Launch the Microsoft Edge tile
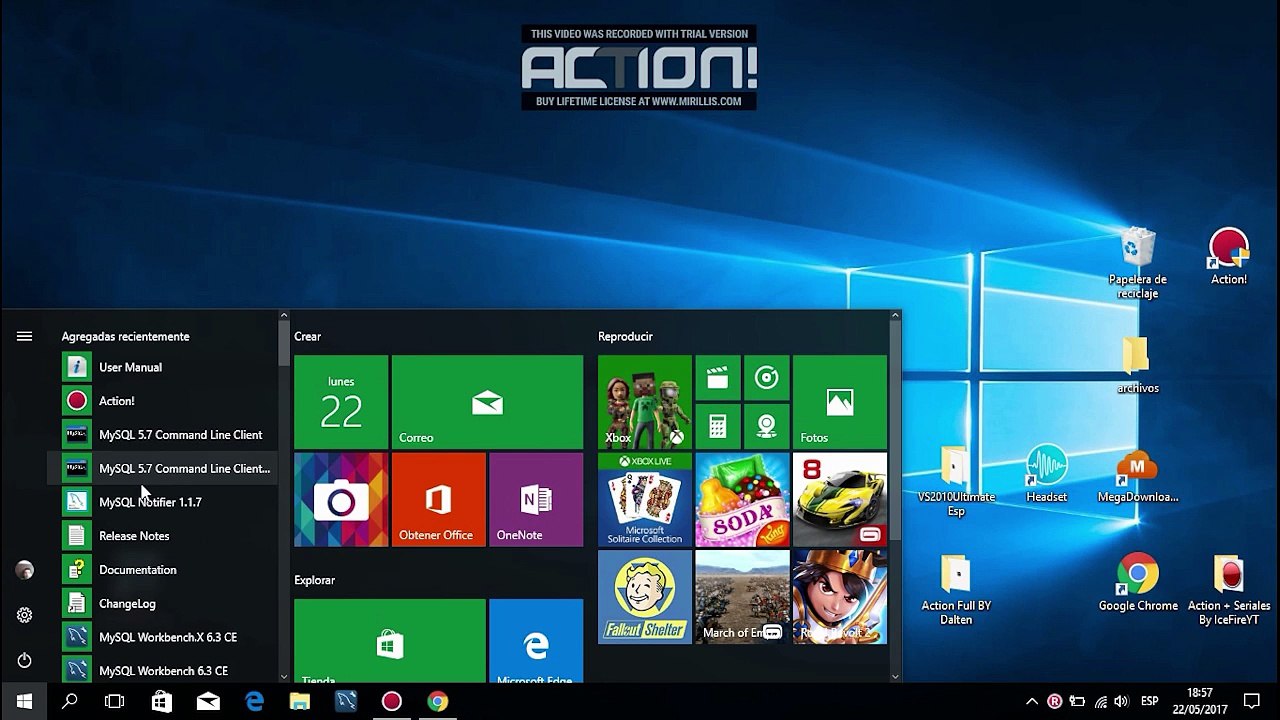The width and height of the screenshot is (1280, 720). (x=536, y=641)
